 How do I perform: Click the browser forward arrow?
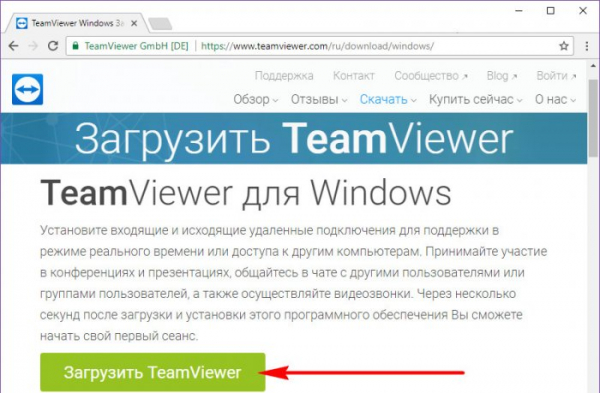[x=33, y=46]
